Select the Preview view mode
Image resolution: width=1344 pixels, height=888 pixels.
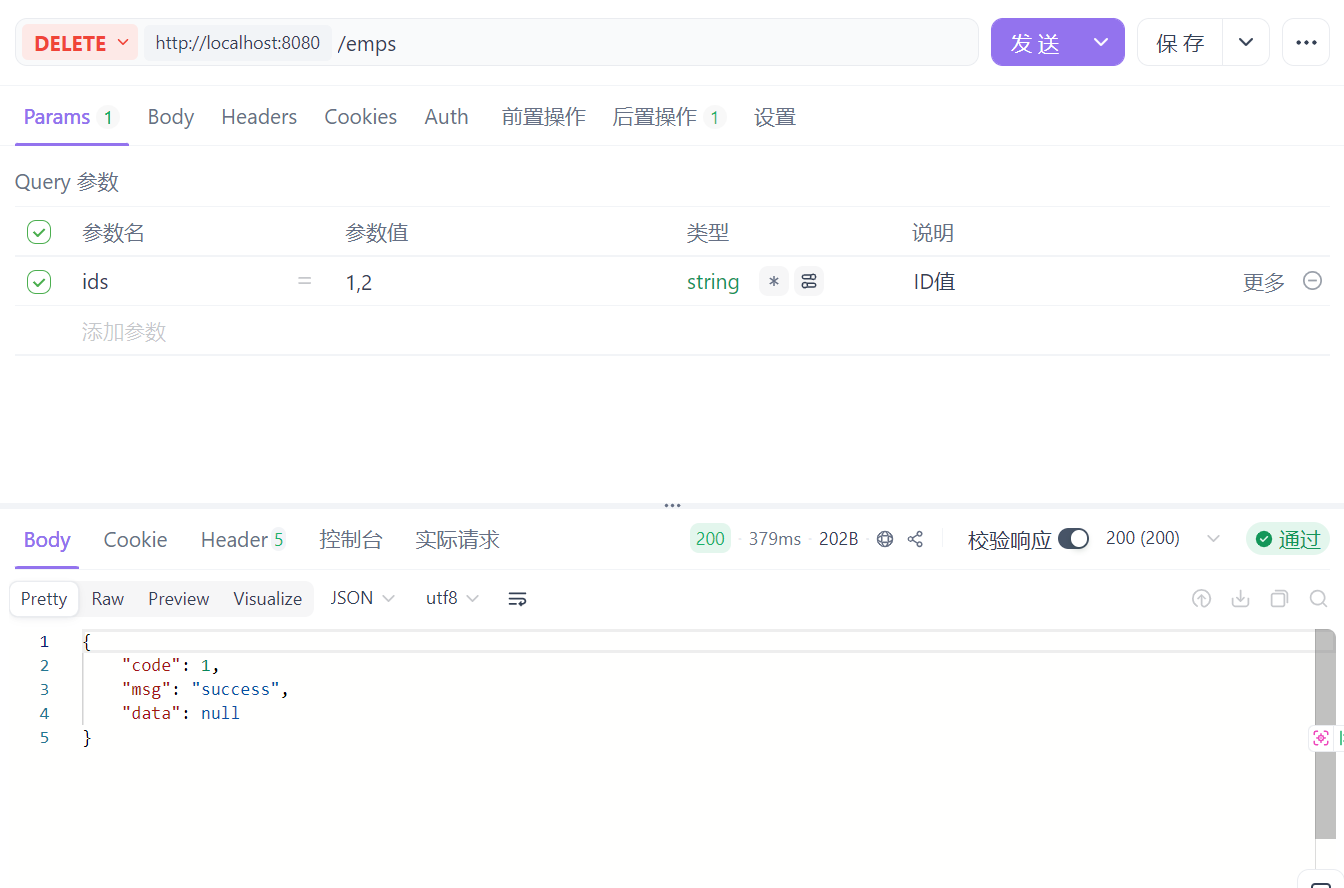point(179,599)
